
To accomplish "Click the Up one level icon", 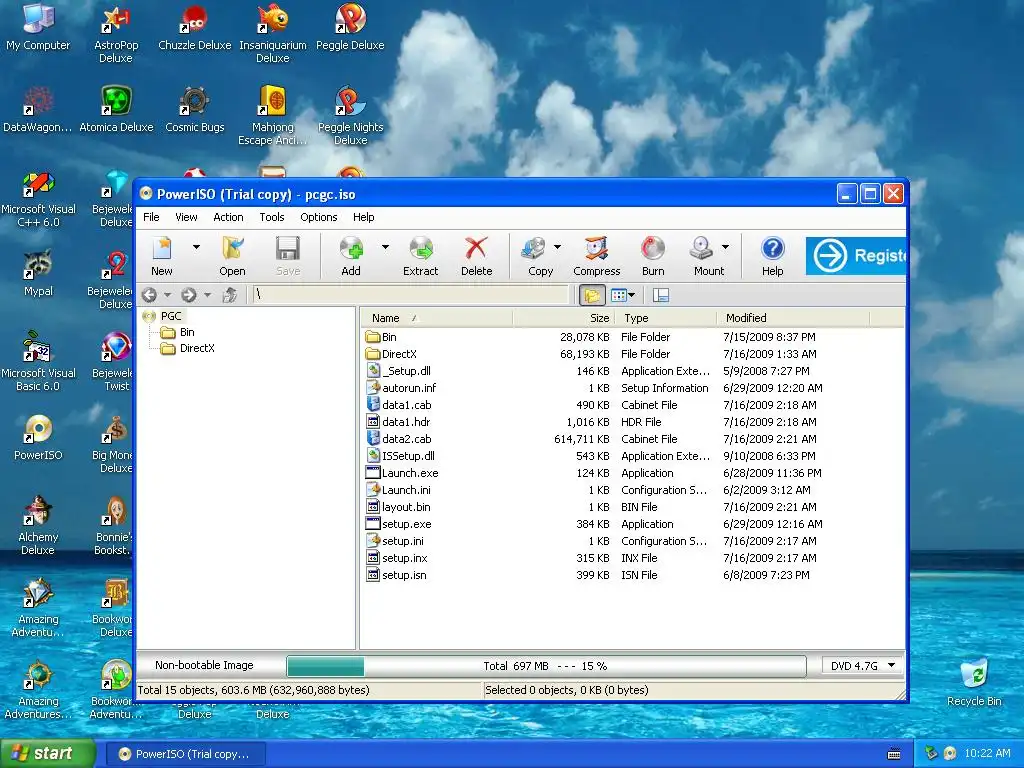I will pyautogui.click(x=229, y=295).
